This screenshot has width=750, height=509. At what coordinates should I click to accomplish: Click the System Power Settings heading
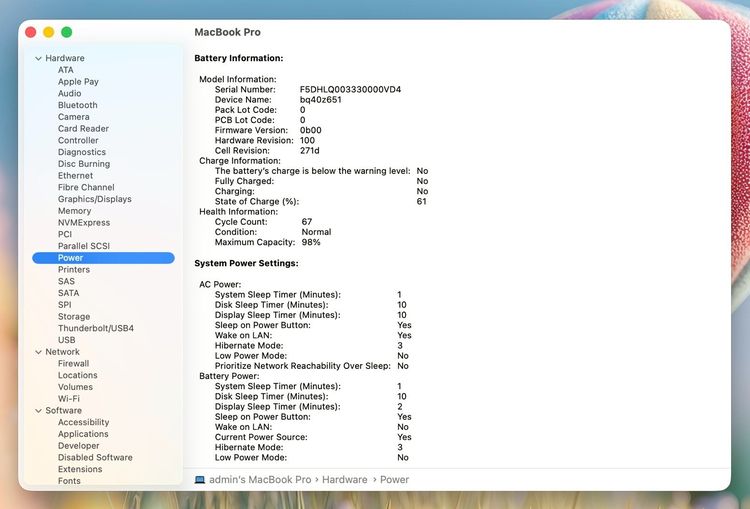pos(246,264)
